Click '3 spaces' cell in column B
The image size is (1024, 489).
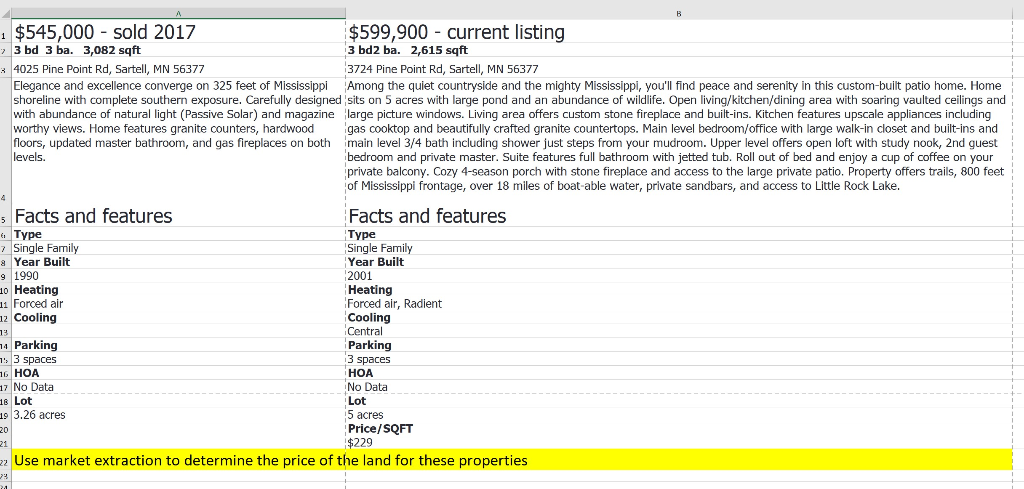tap(679, 359)
